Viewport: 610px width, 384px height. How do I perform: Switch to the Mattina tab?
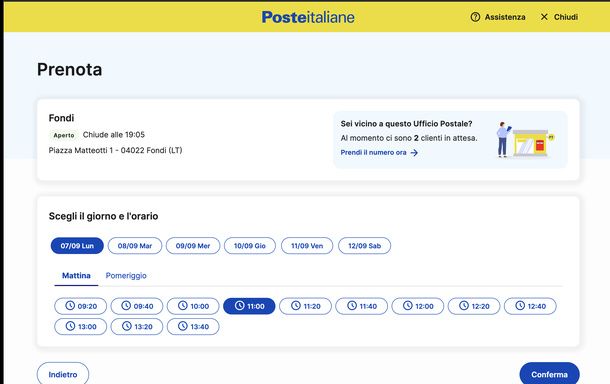click(x=76, y=275)
